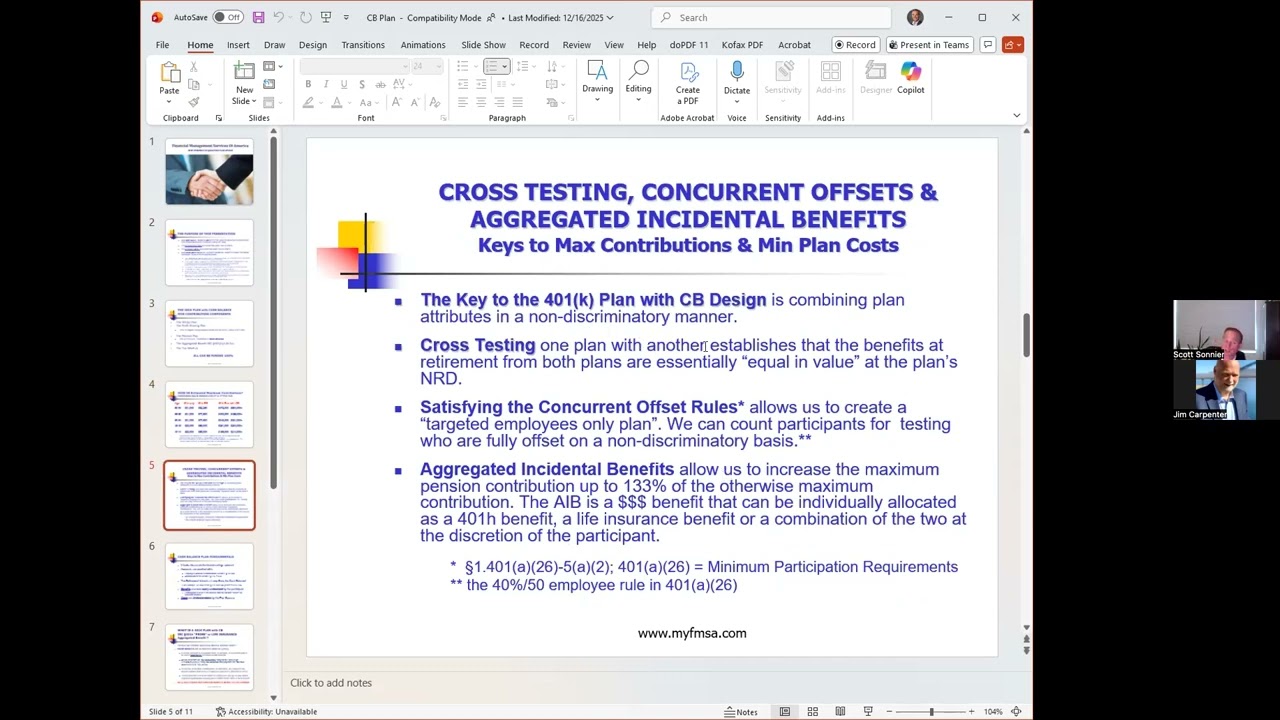This screenshot has width=1280, height=720.
Task: Switch to the Animations tab
Action: [423, 45]
